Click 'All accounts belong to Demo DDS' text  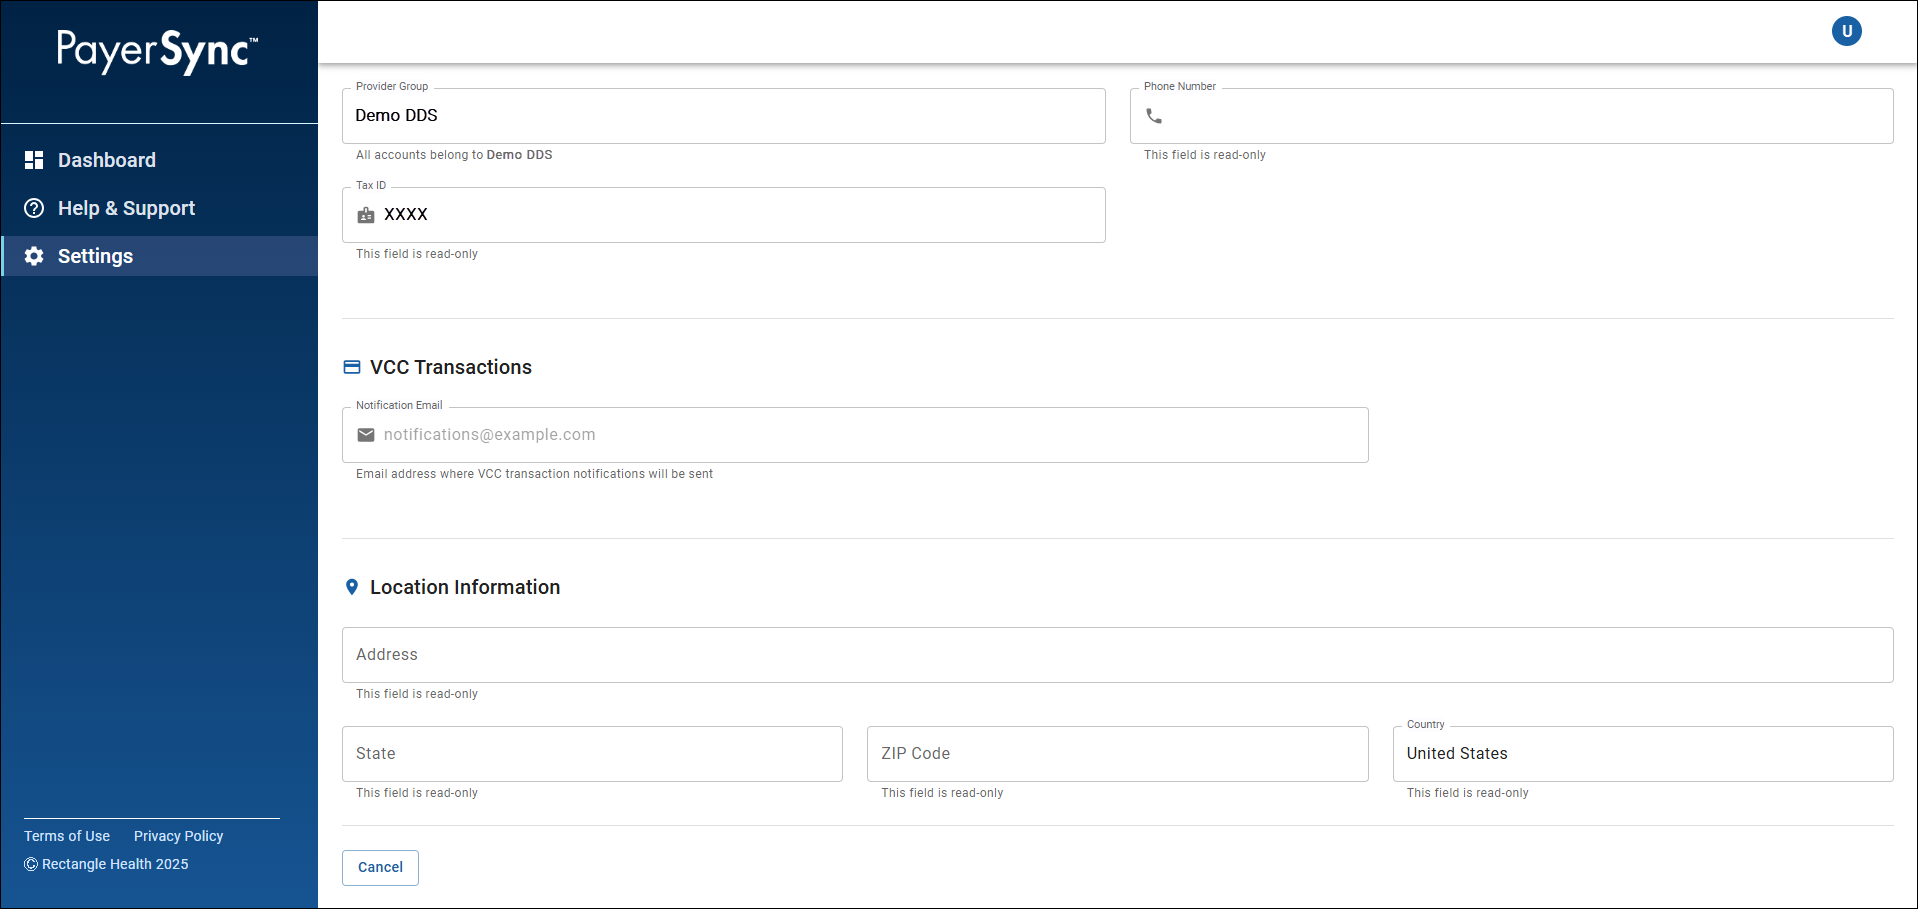(x=454, y=155)
